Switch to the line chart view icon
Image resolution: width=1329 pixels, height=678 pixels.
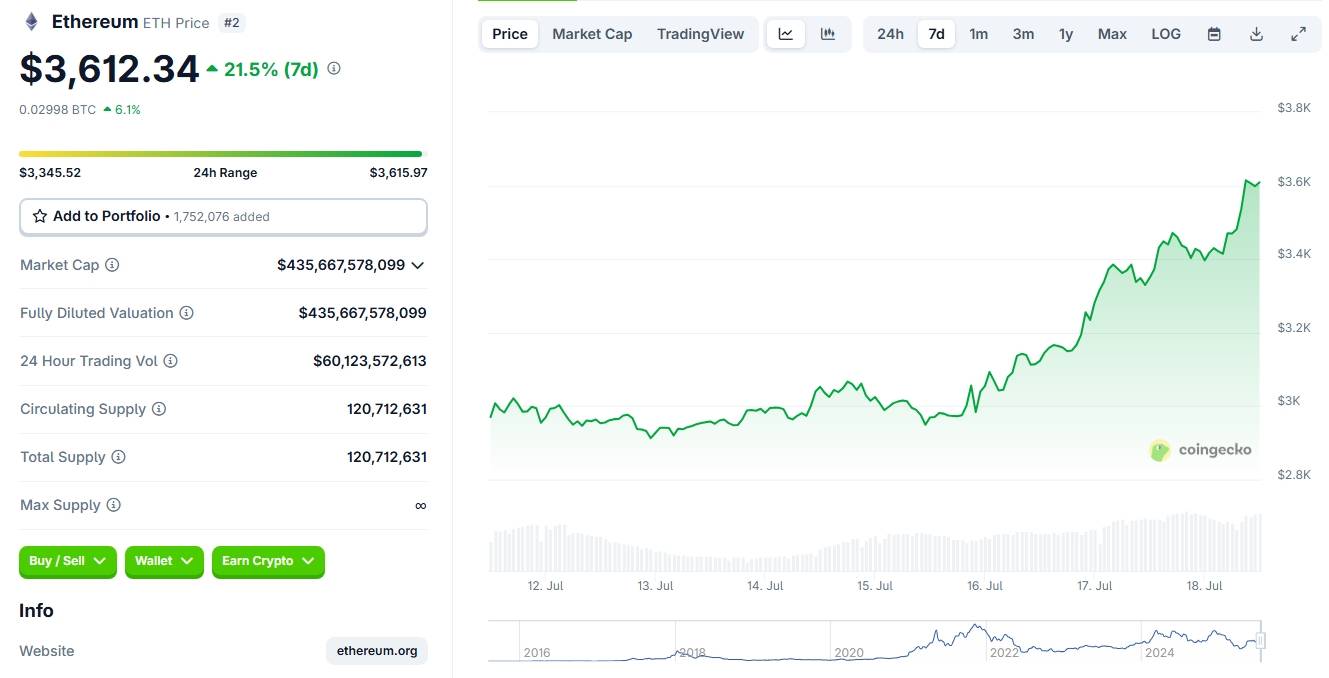point(786,34)
